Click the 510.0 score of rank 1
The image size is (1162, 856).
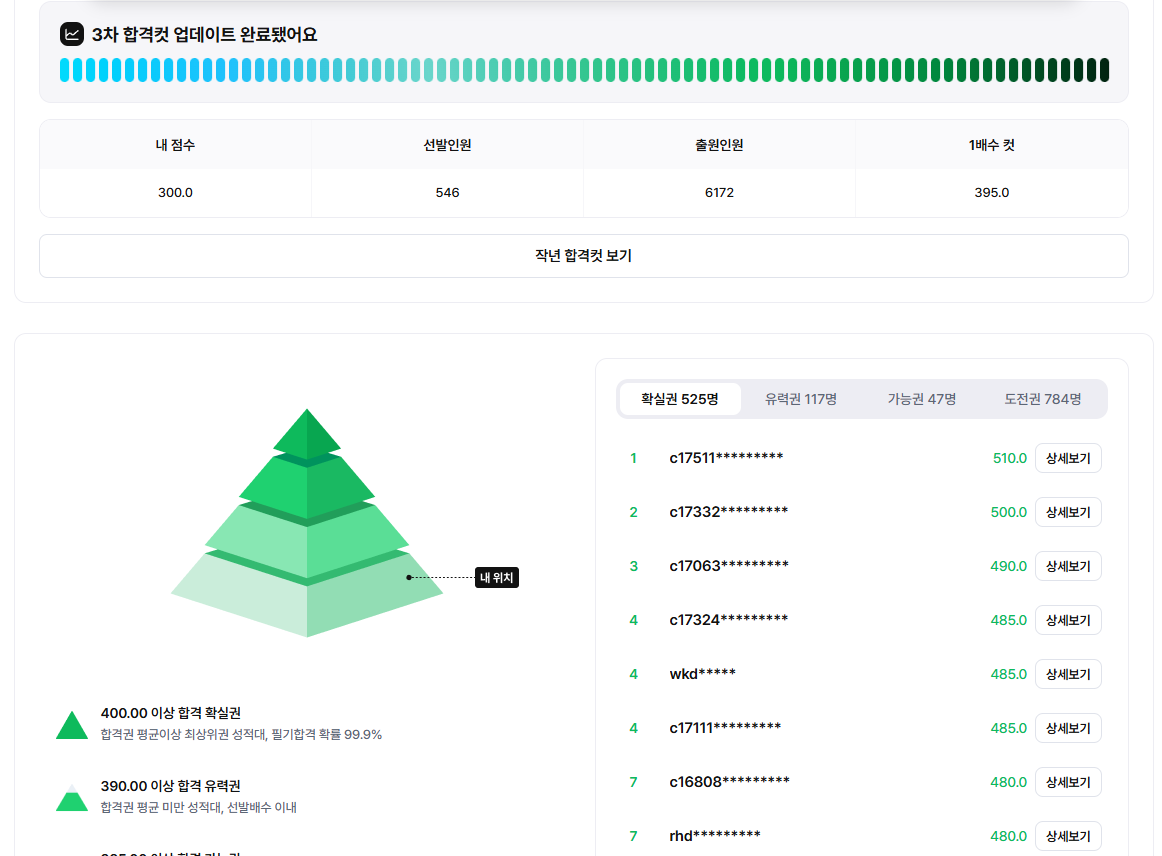coord(1009,458)
